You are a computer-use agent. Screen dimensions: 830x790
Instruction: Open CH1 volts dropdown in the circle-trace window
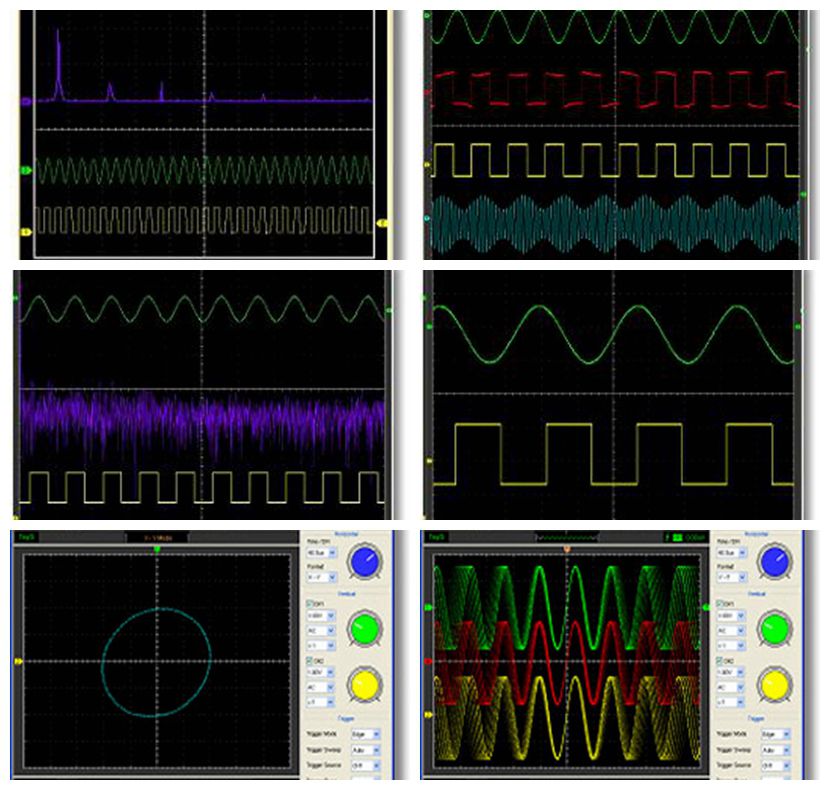click(321, 616)
